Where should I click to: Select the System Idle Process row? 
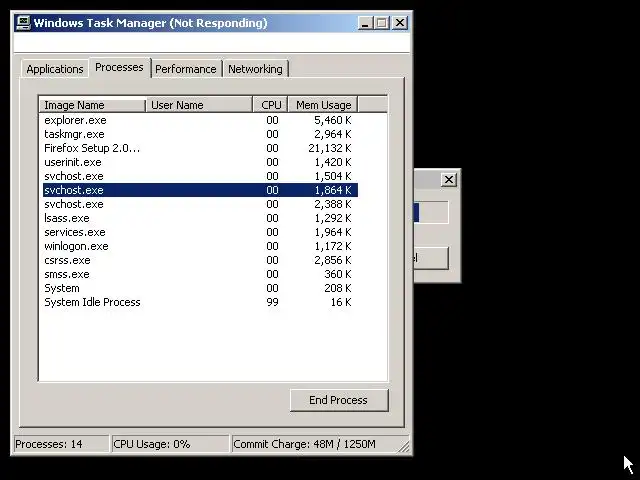click(x=200, y=302)
